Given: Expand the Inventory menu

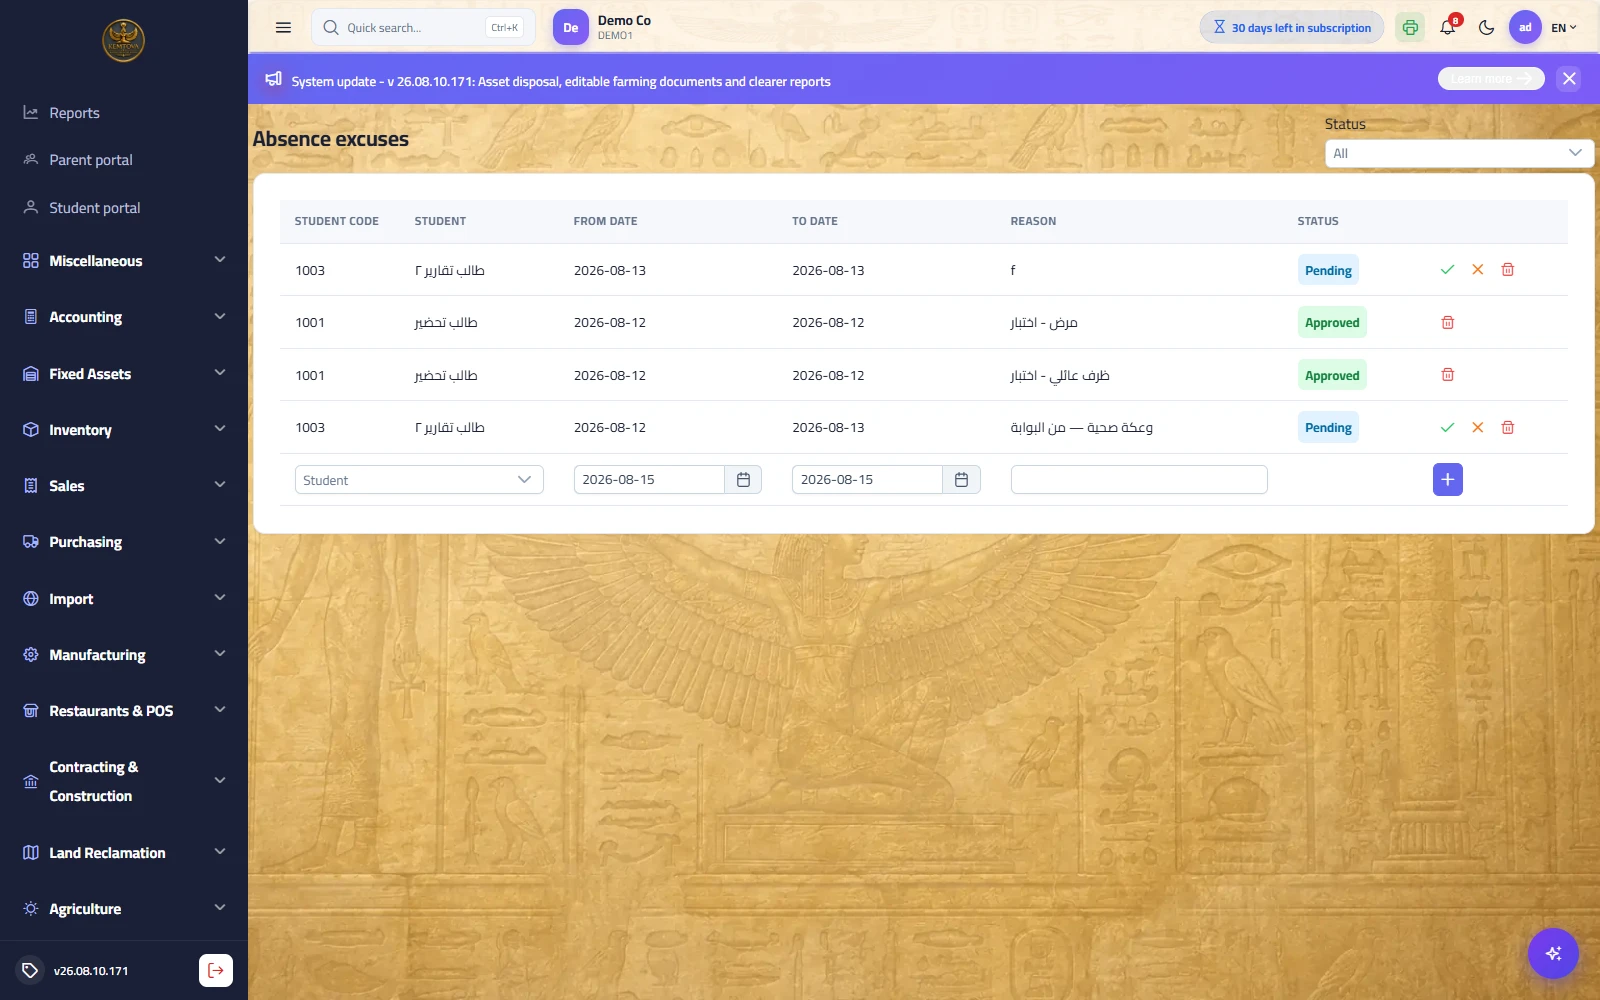Looking at the screenshot, I should point(124,430).
